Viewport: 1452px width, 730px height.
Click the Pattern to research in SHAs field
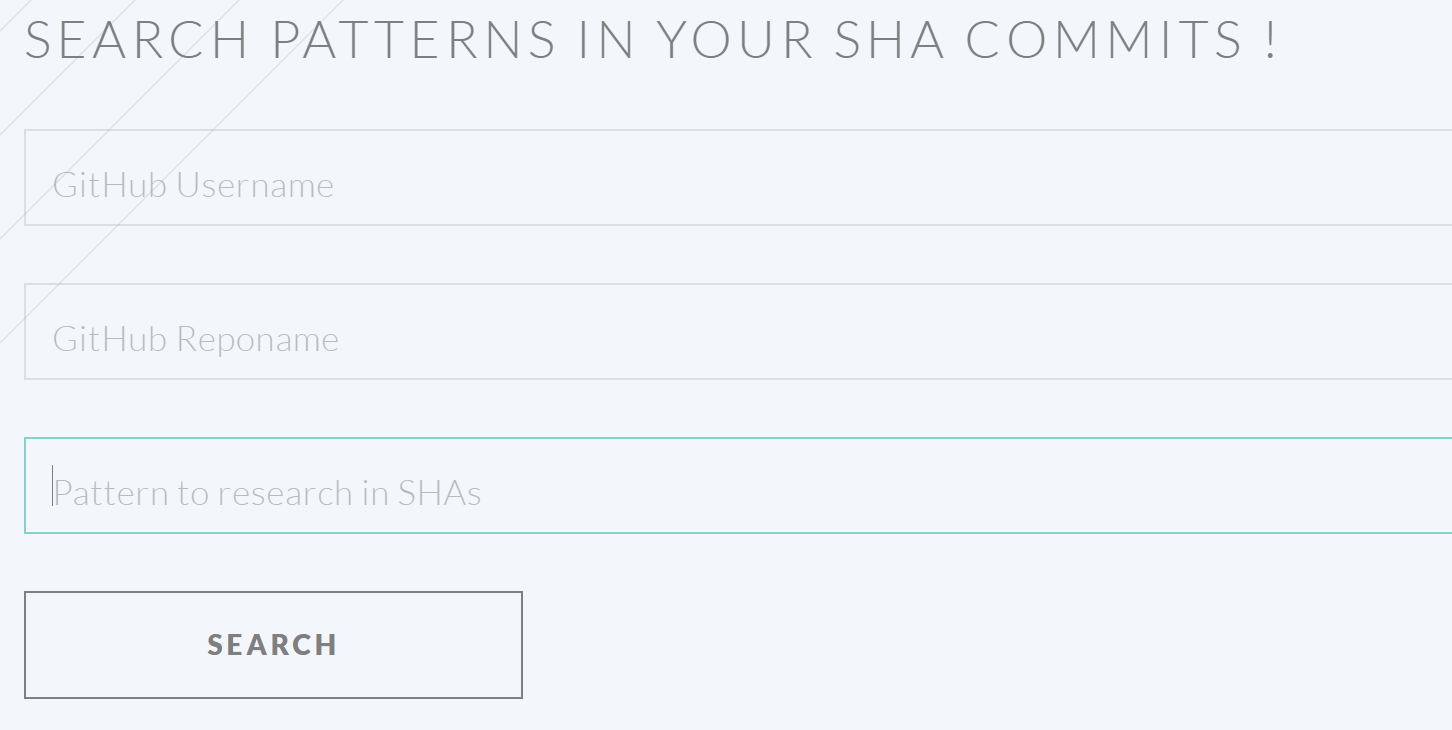pos(738,486)
